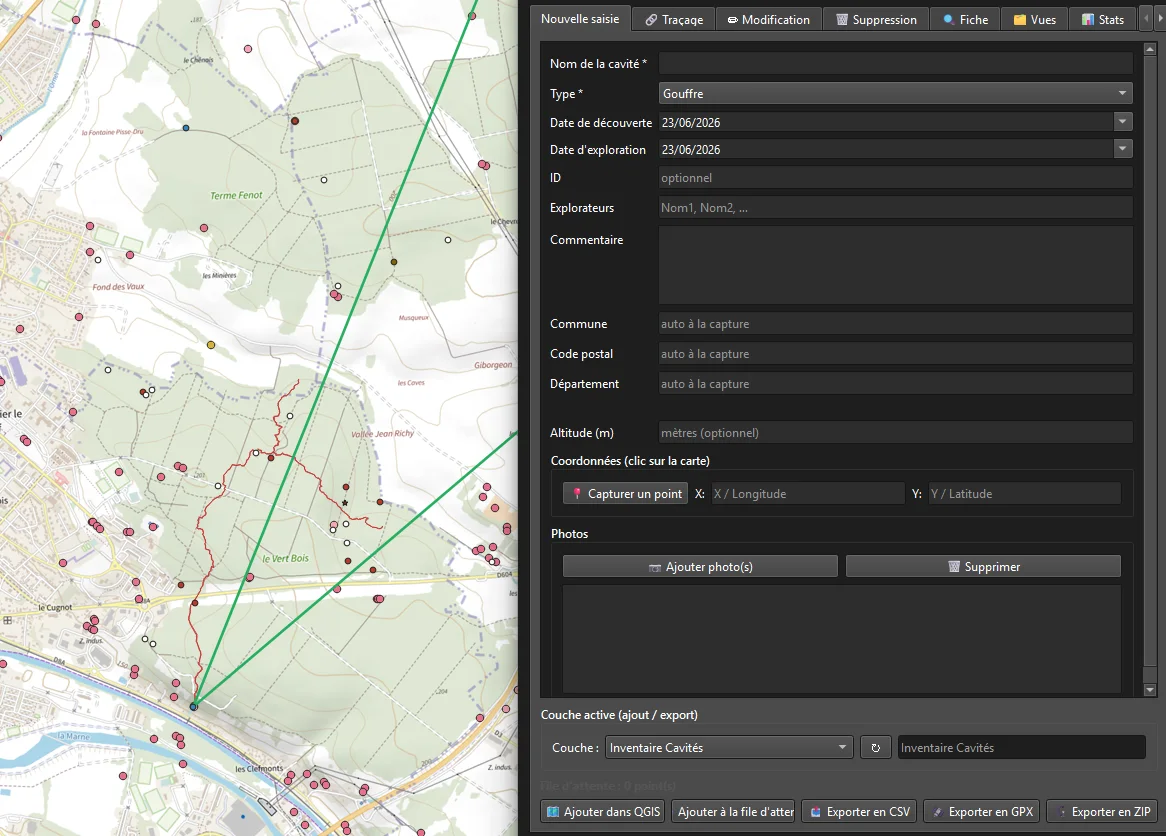Click Capturer un point button
The height and width of the screenshot is (836, 1166).
[625, 493]
